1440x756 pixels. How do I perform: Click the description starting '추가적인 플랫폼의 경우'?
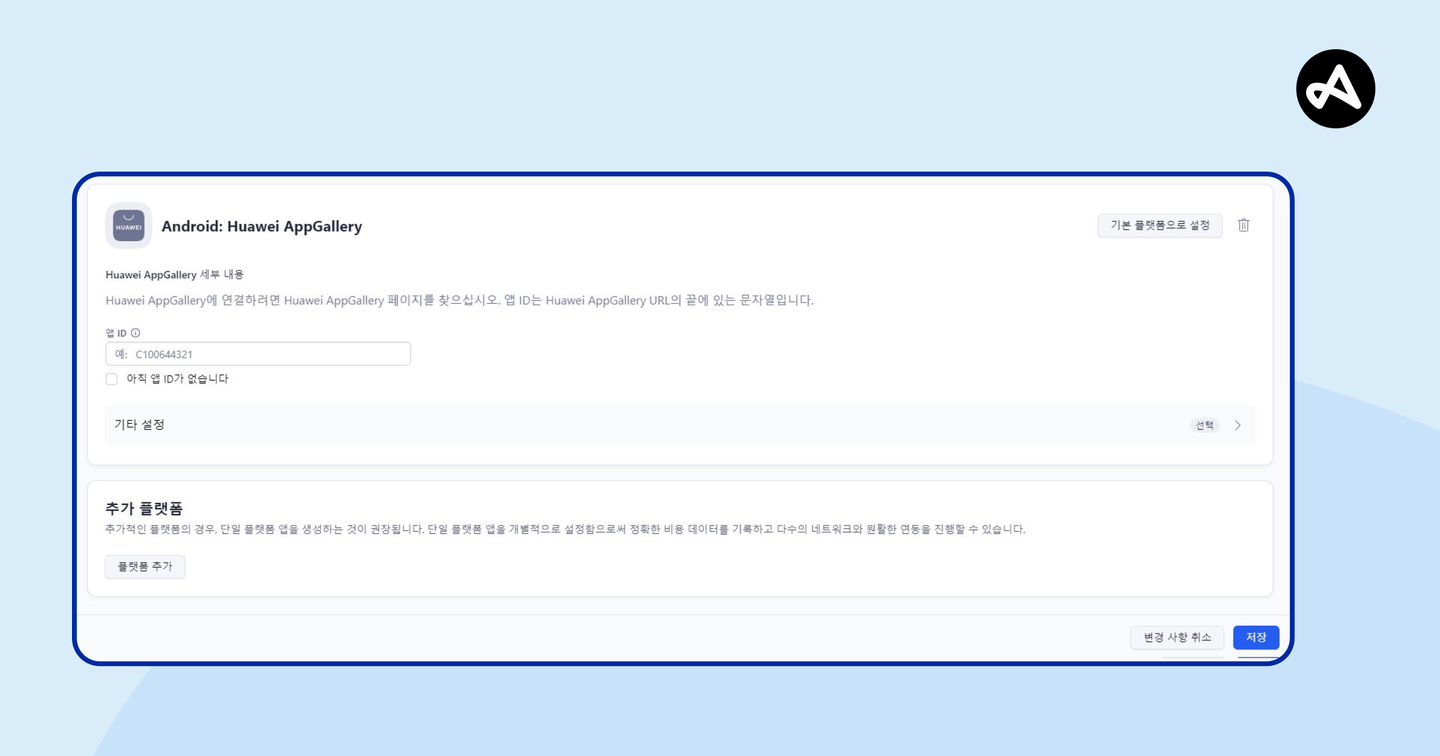click(x=565, y=530)
